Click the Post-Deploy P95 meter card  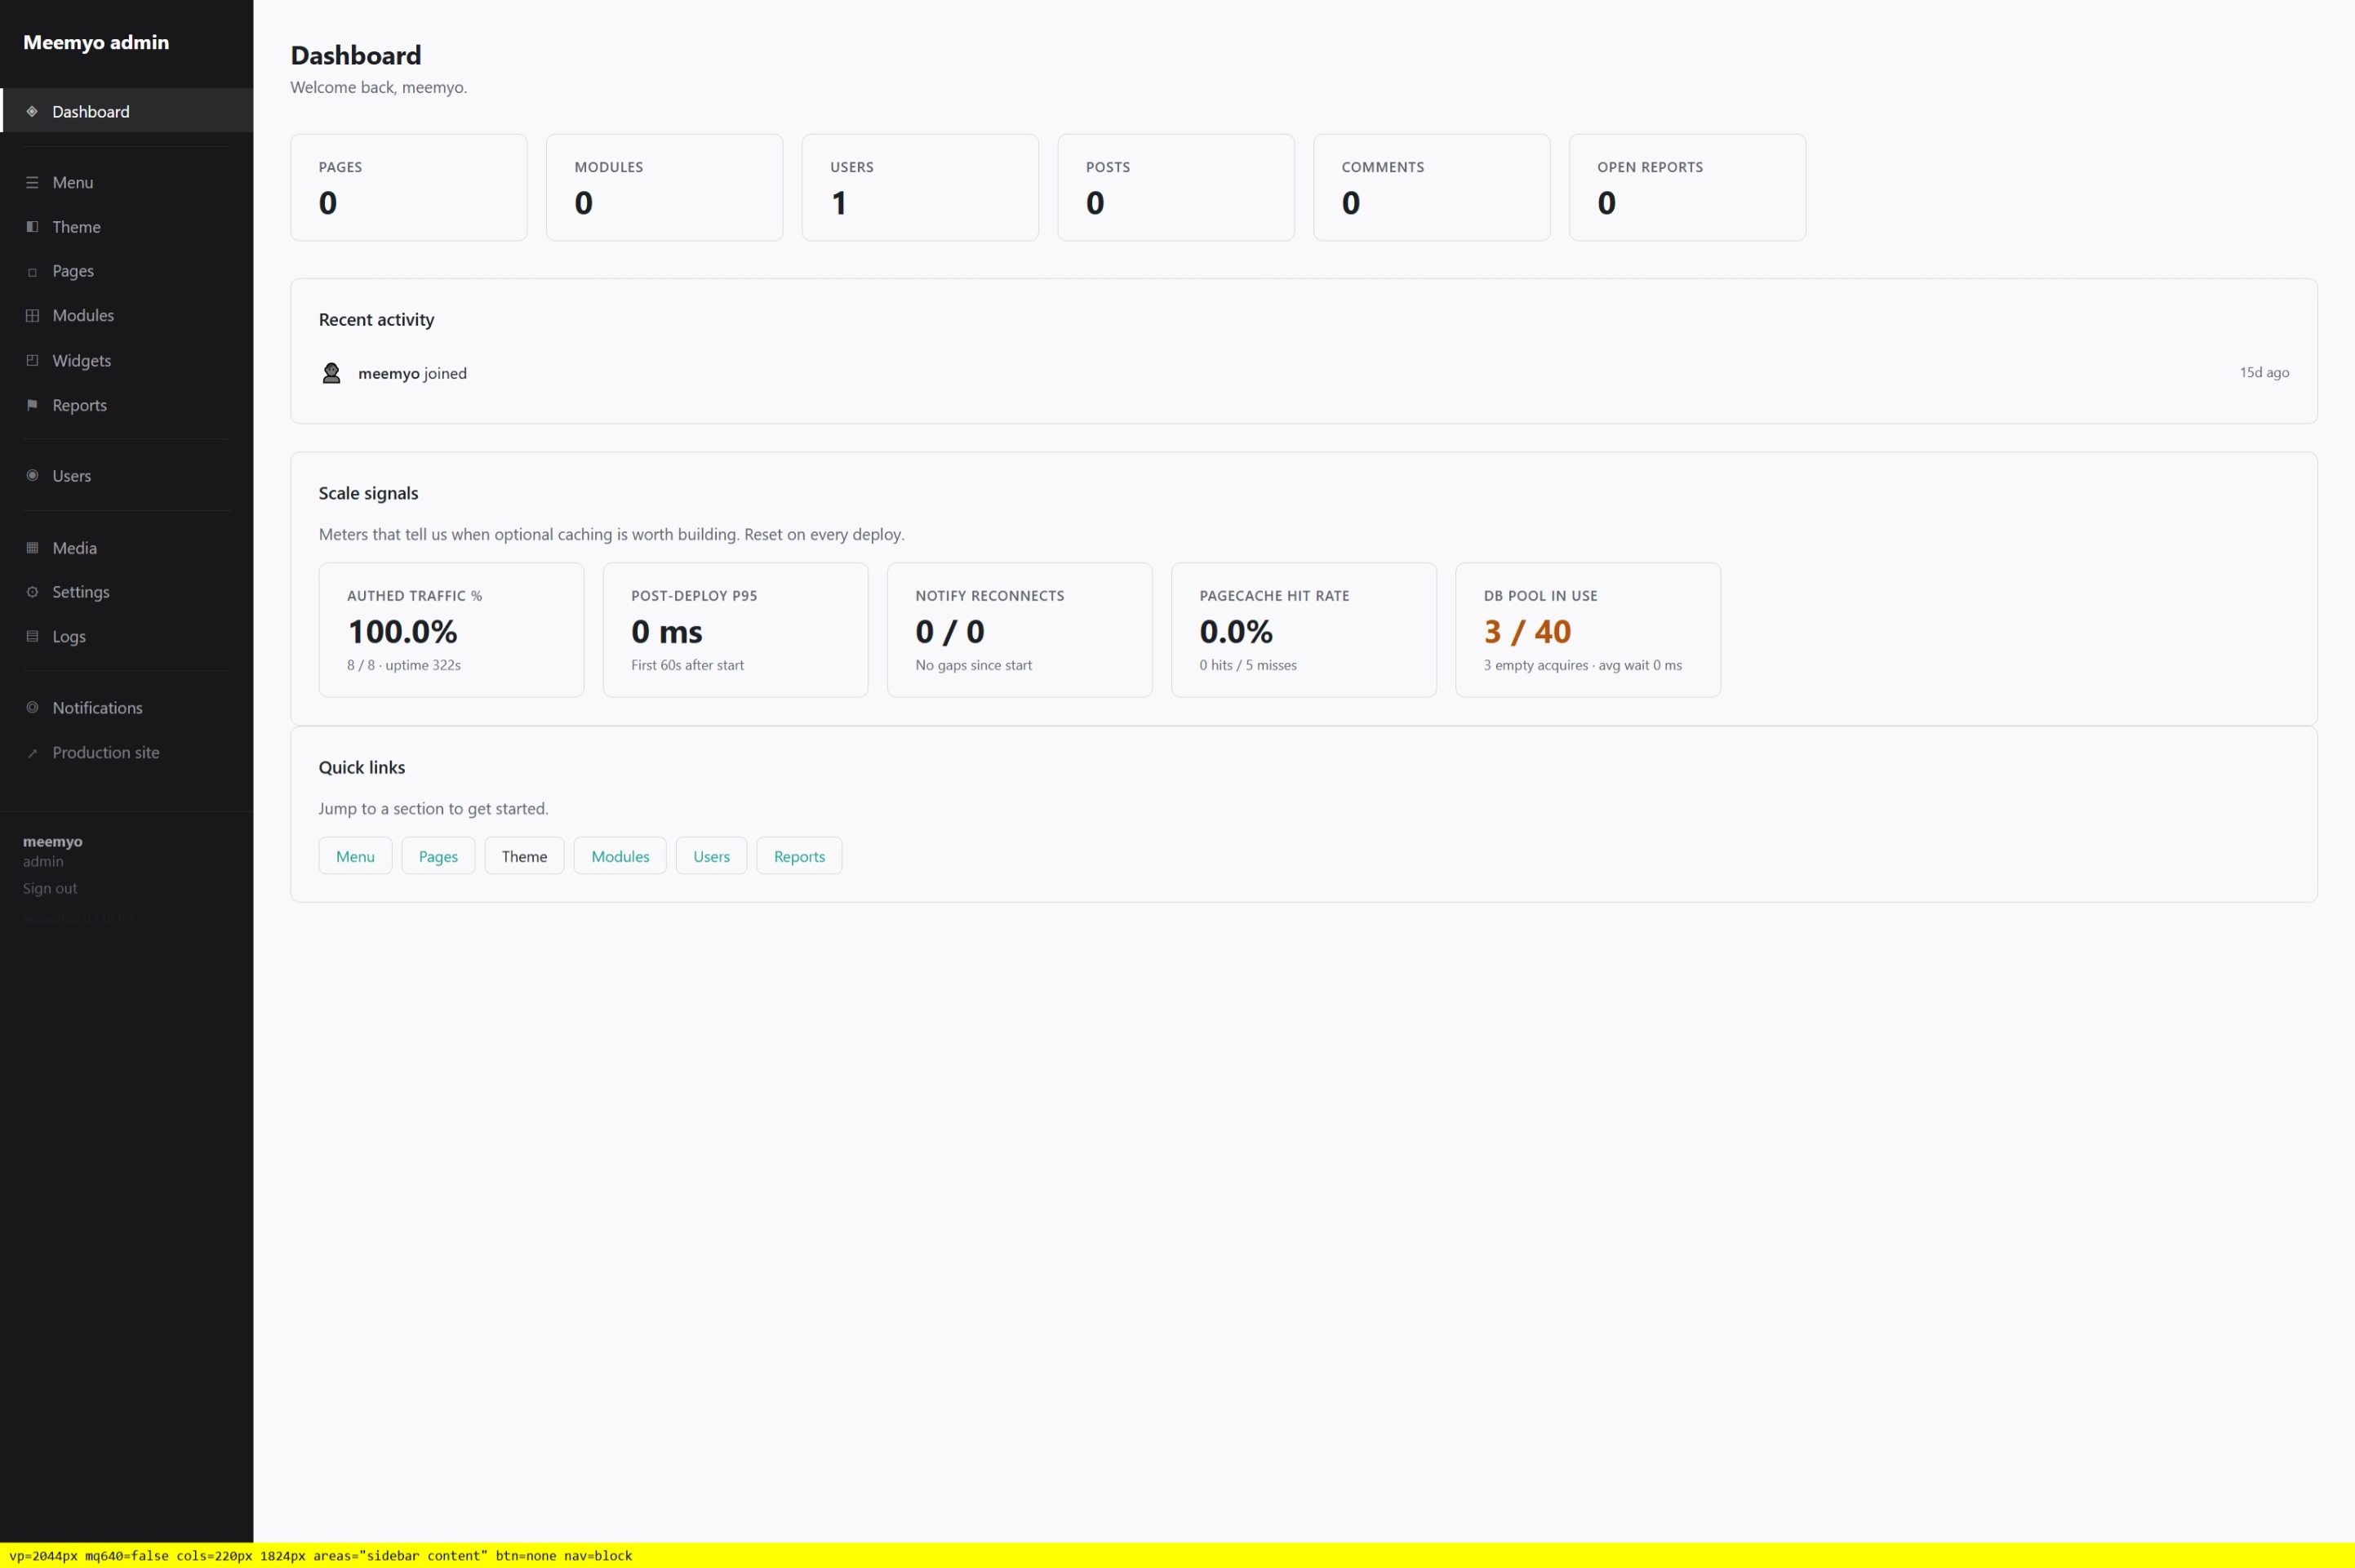pyautogui.click(x=735, y=630)
